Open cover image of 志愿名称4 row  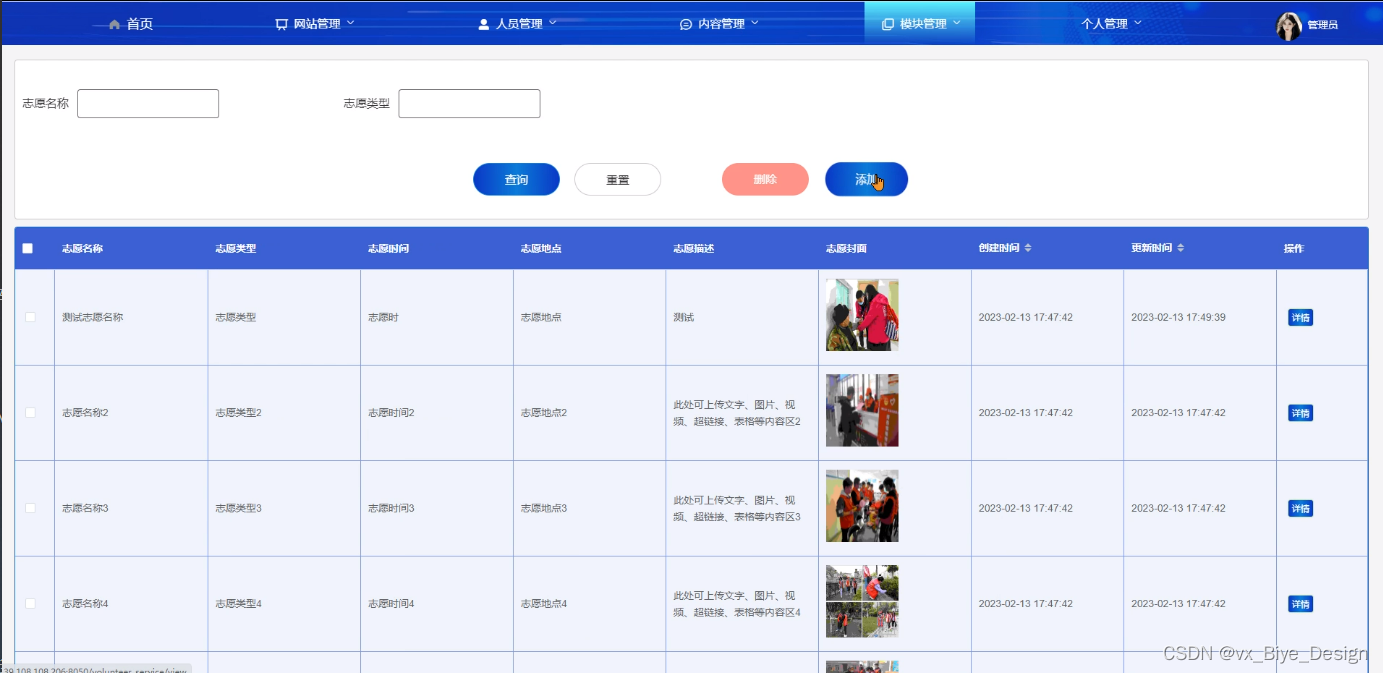click(x=862, y=601)
